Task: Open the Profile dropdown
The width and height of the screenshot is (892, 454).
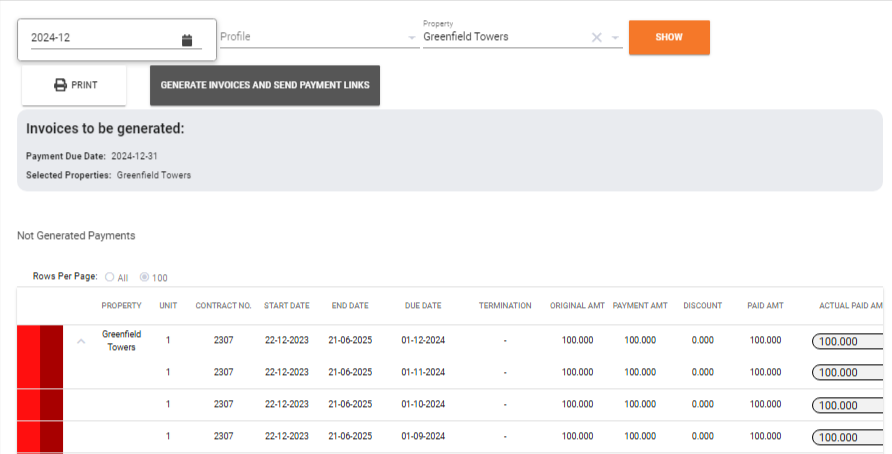Action: coord(319,37)
